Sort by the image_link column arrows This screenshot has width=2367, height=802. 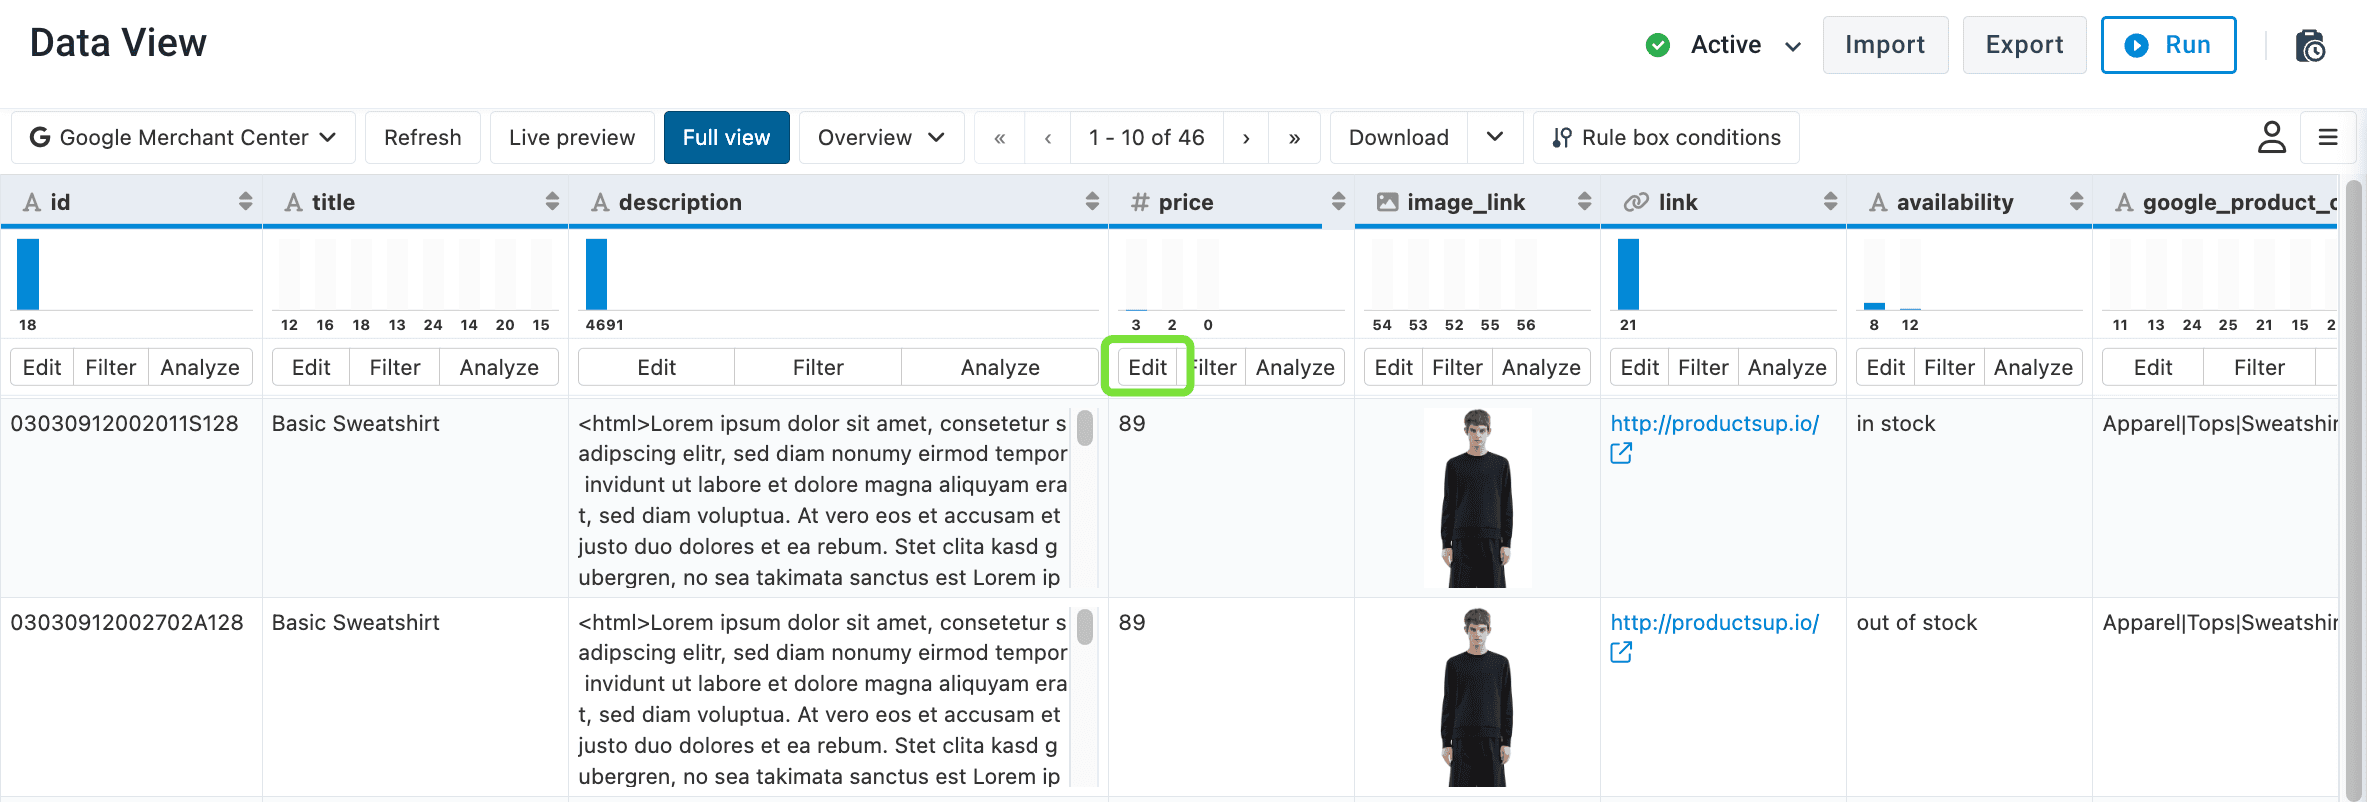pyautogui.click(x=1584, y=202)
